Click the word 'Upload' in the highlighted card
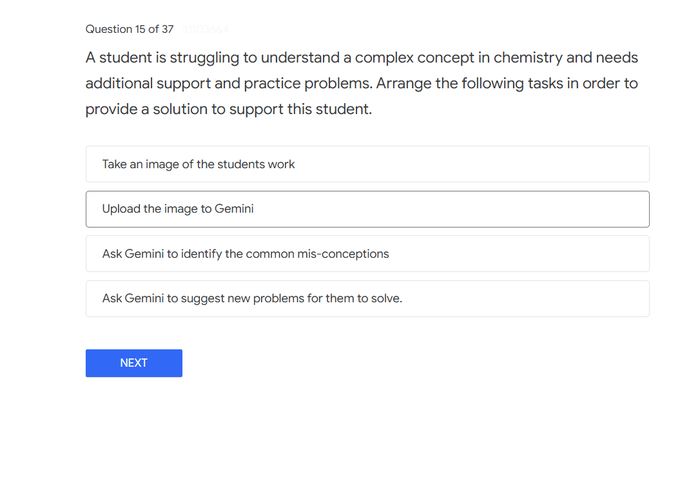The image size is (680, 495). pyautogui.click(x=121, y=209)
